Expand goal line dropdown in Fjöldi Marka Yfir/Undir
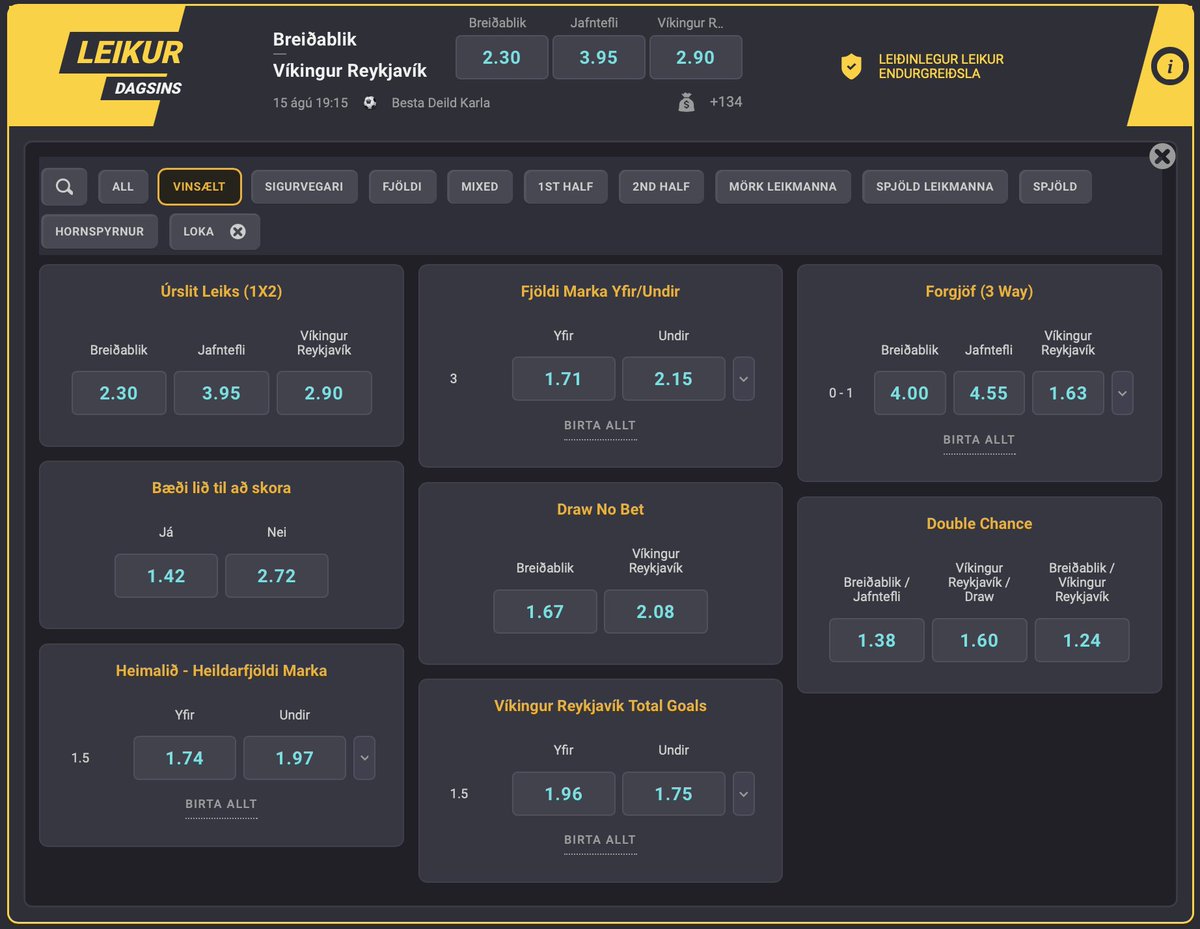This screenshot has height=929, width=1200. tap(743, 379)
